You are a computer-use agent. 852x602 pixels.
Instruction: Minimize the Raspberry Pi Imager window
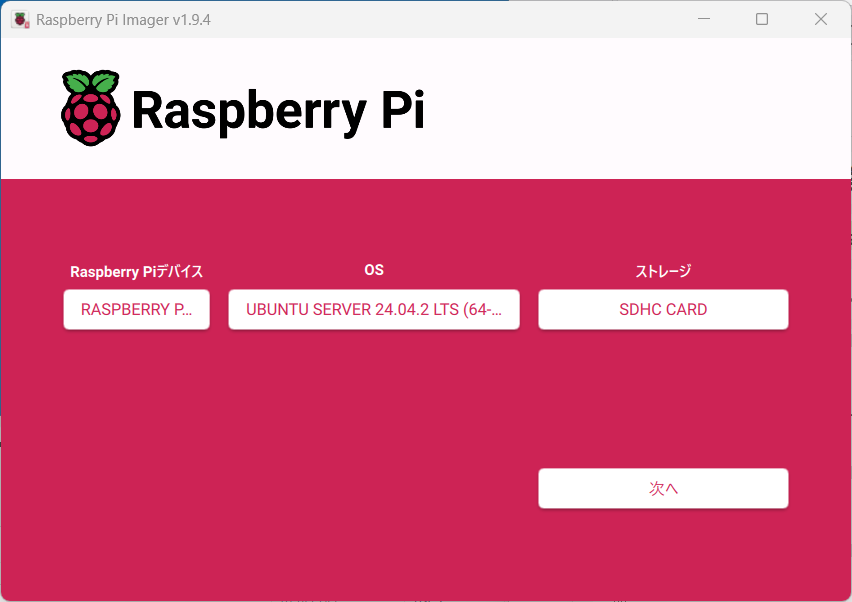click(704, 19)
